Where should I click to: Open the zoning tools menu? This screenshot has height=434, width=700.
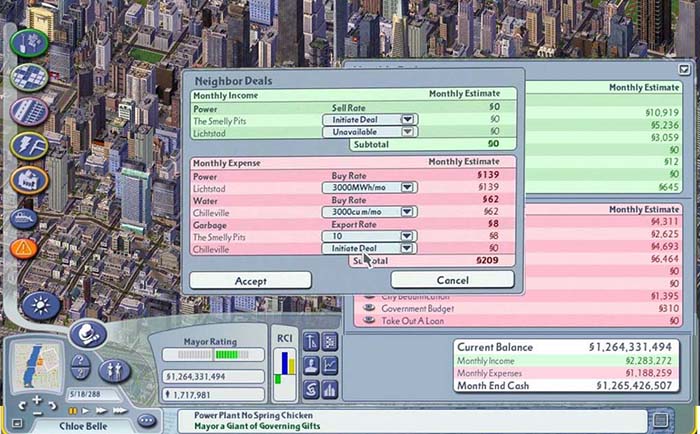coord(28,76)
